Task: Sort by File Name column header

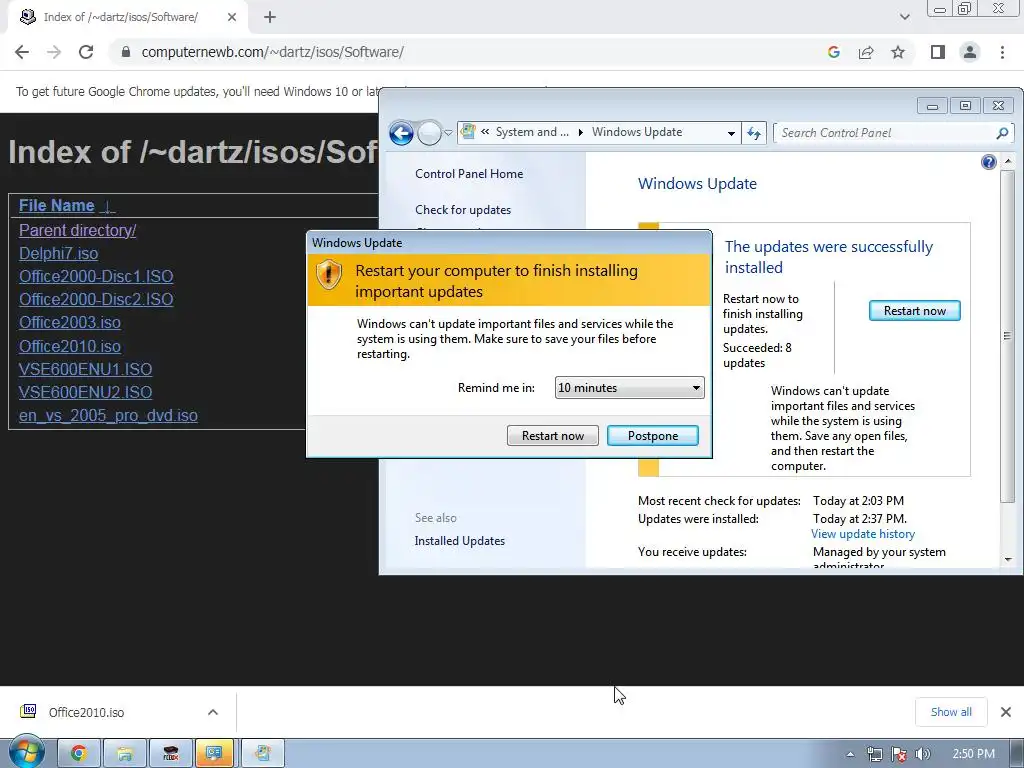Action: pos(57,206)
